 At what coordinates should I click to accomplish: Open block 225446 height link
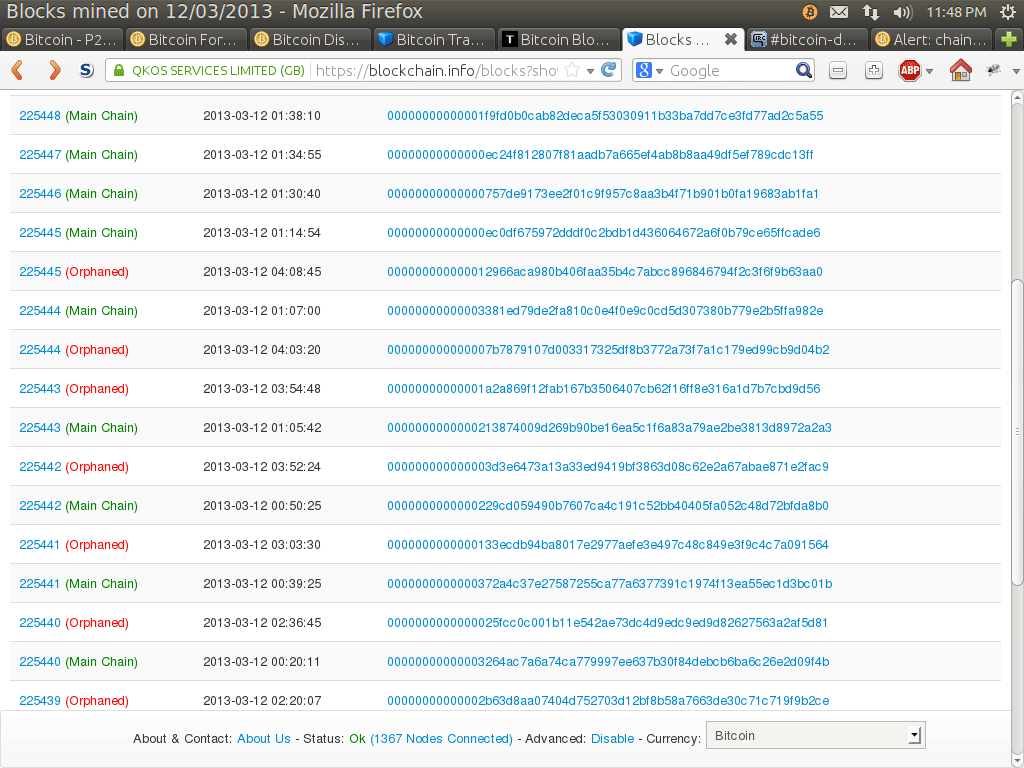40,194
